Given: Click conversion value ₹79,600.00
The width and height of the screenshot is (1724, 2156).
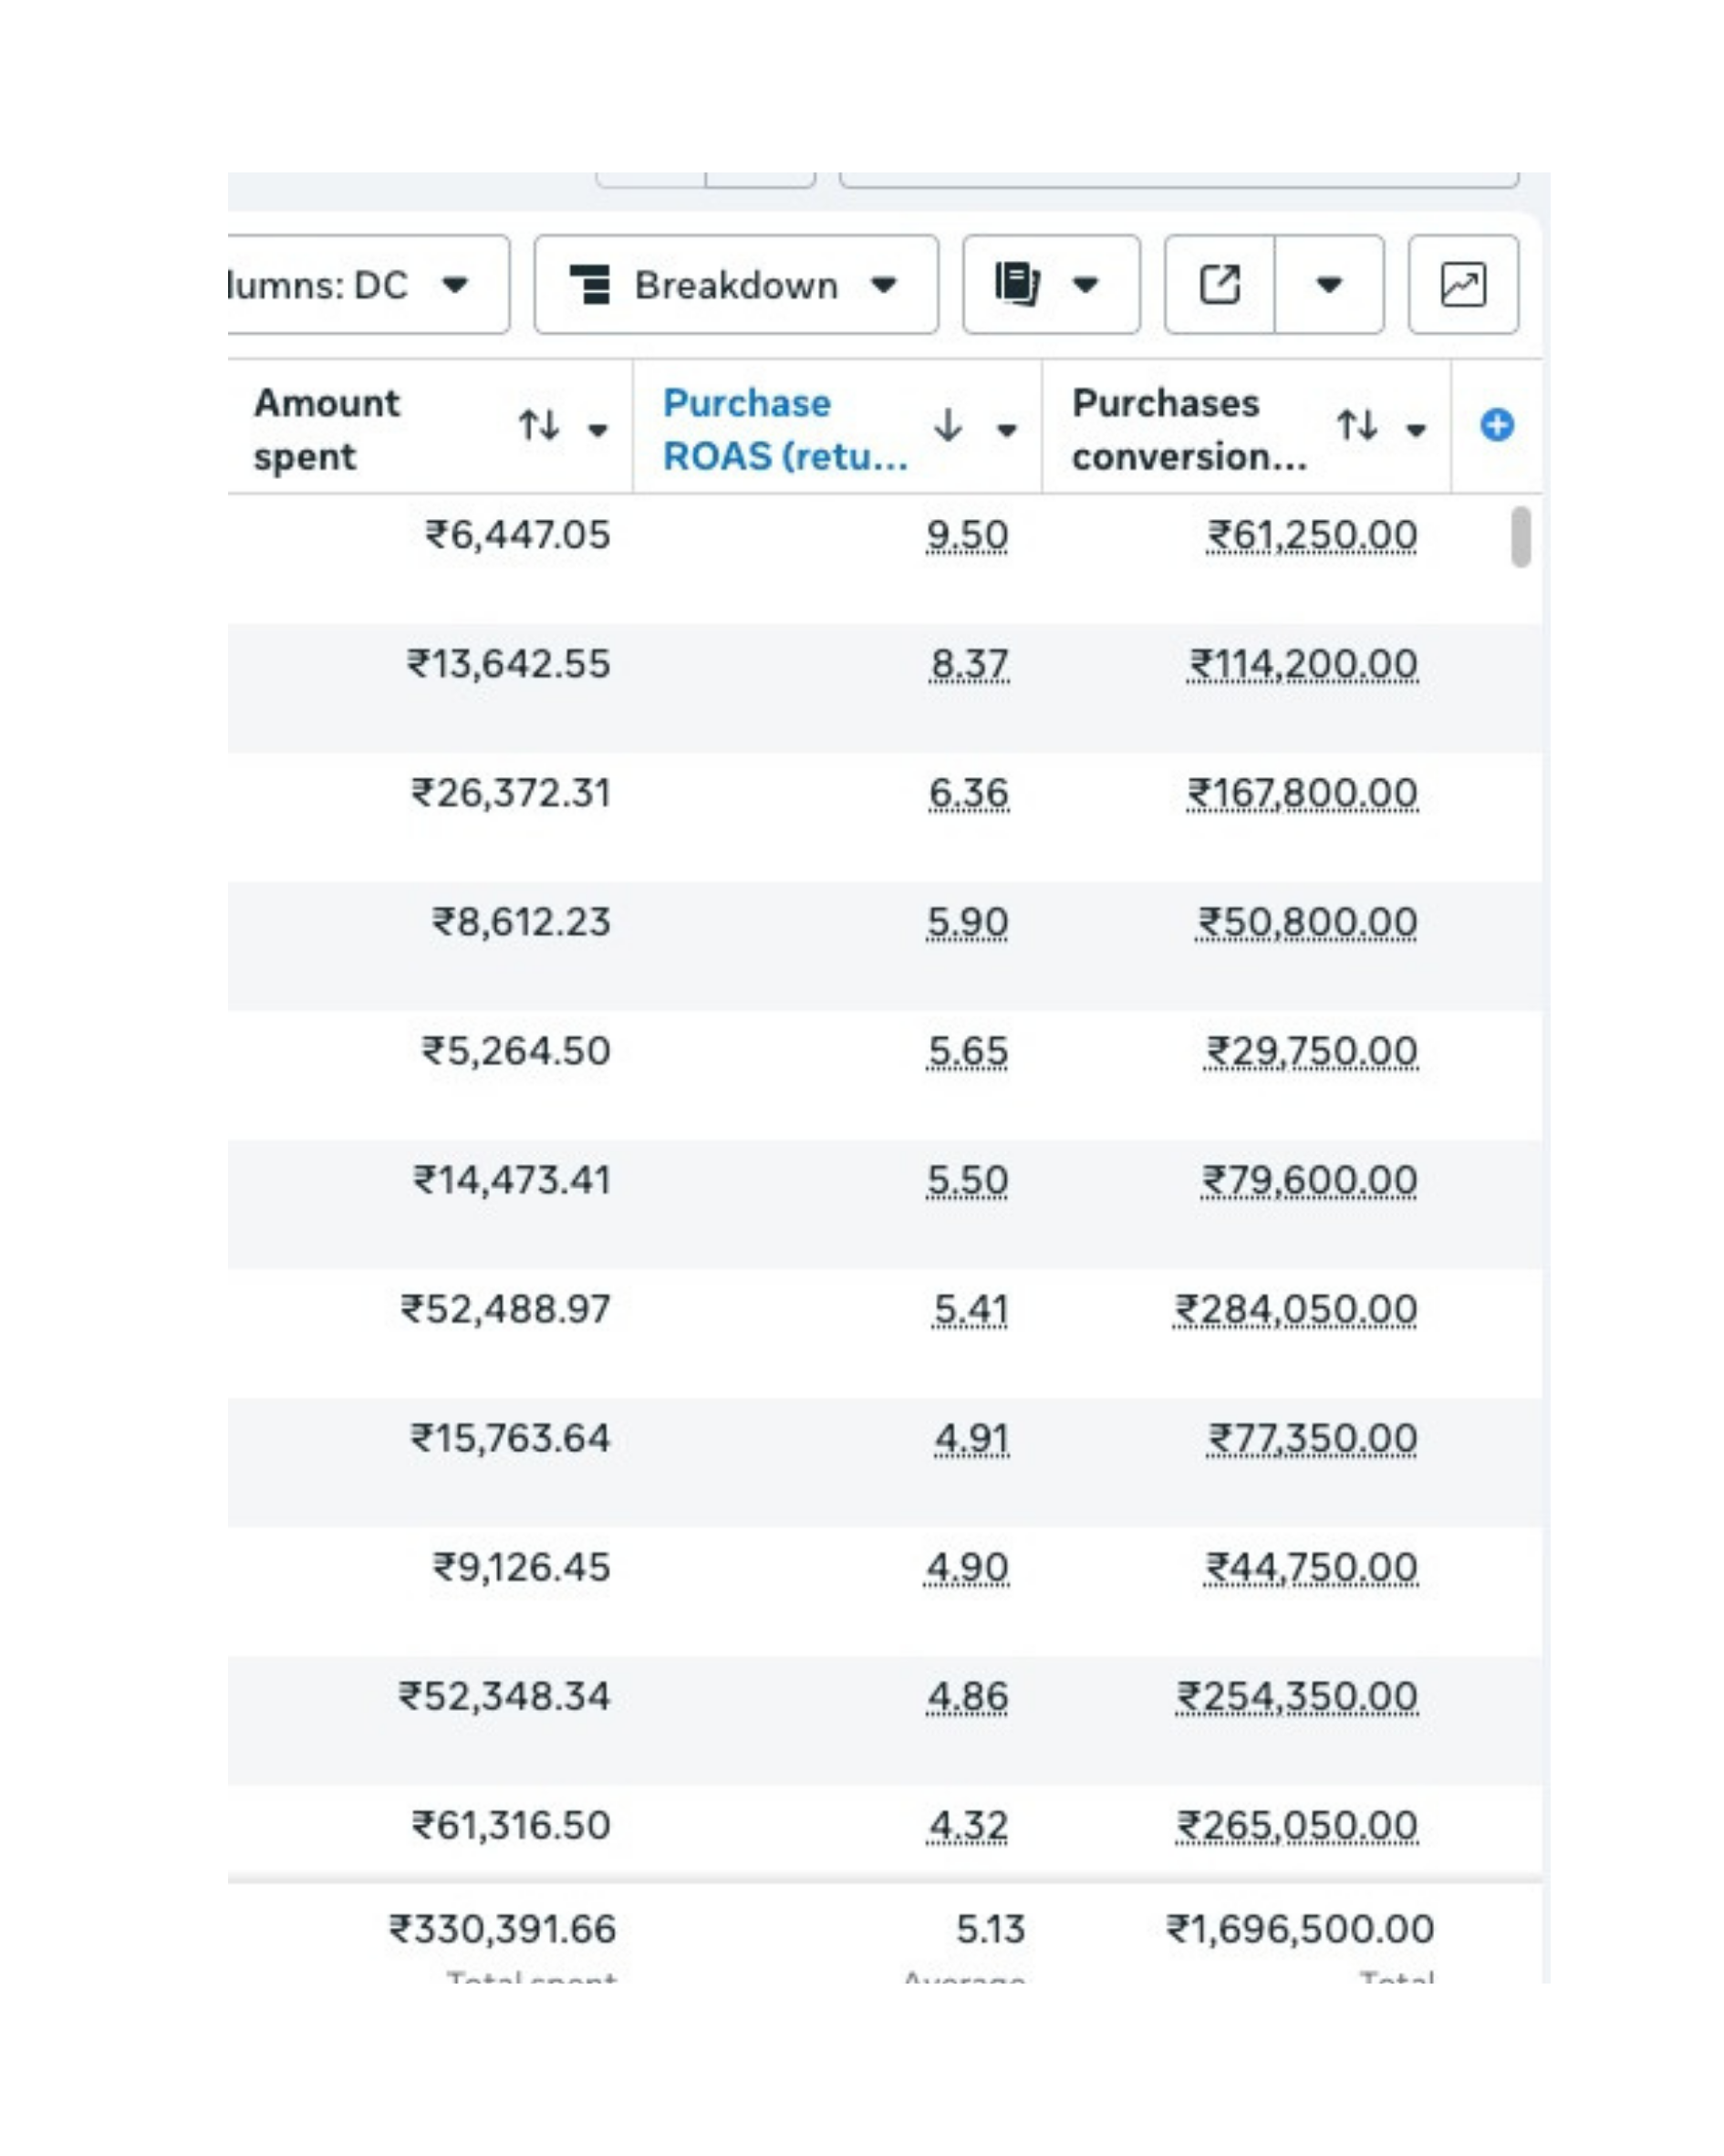Looking at the screenshot, I should [1309, 1180].
